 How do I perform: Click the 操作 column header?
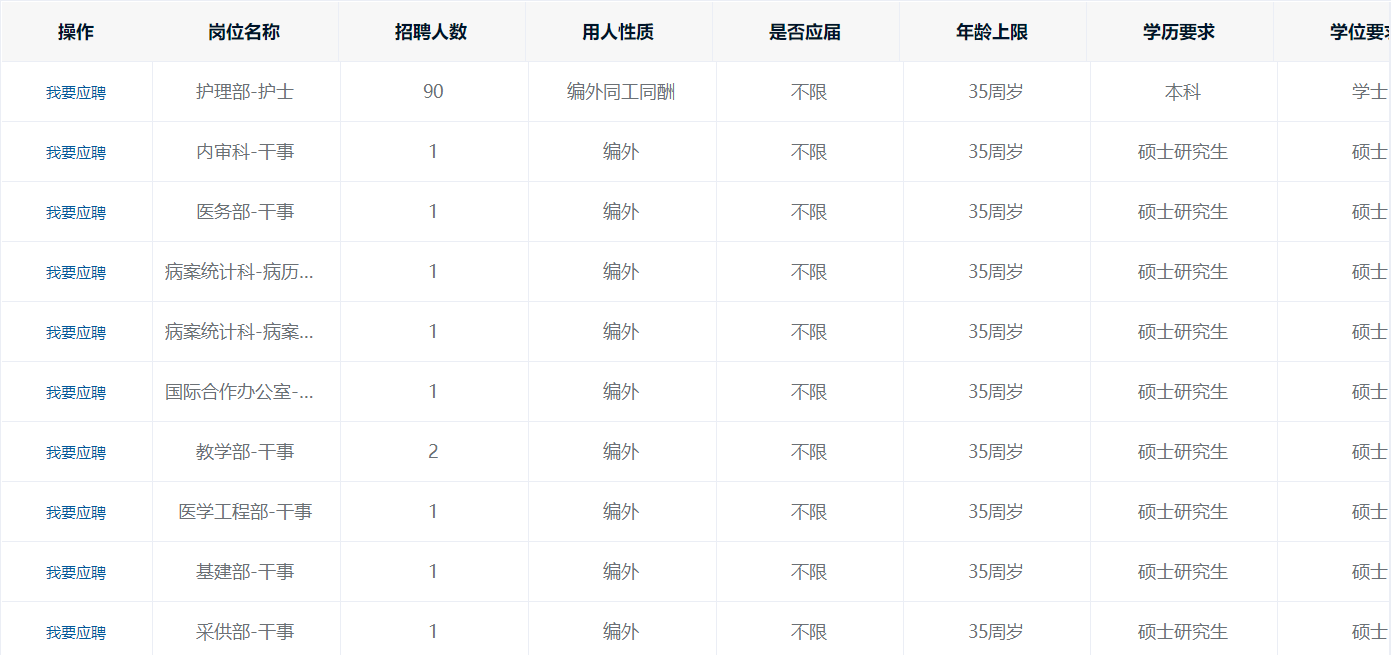76,32
